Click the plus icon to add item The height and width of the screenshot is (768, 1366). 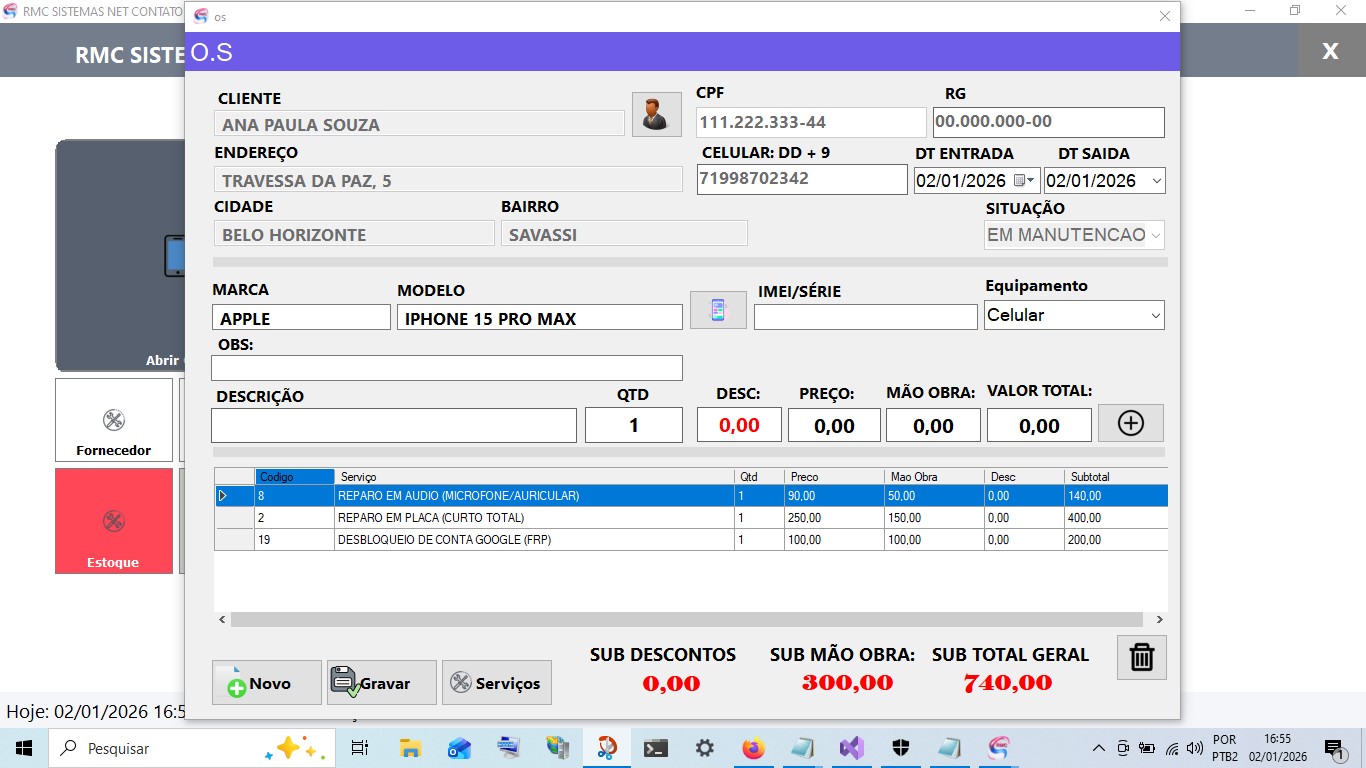pos(1130,423)
